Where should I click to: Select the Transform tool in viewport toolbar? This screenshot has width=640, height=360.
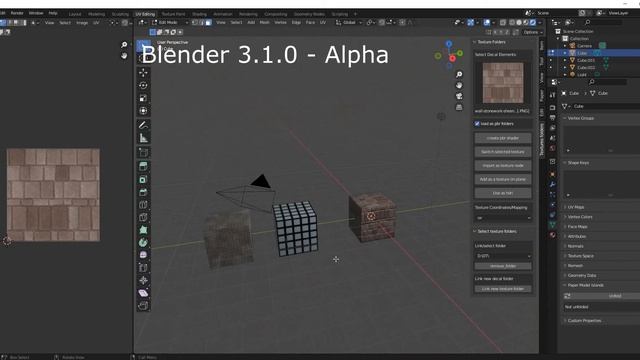(143, 111)
